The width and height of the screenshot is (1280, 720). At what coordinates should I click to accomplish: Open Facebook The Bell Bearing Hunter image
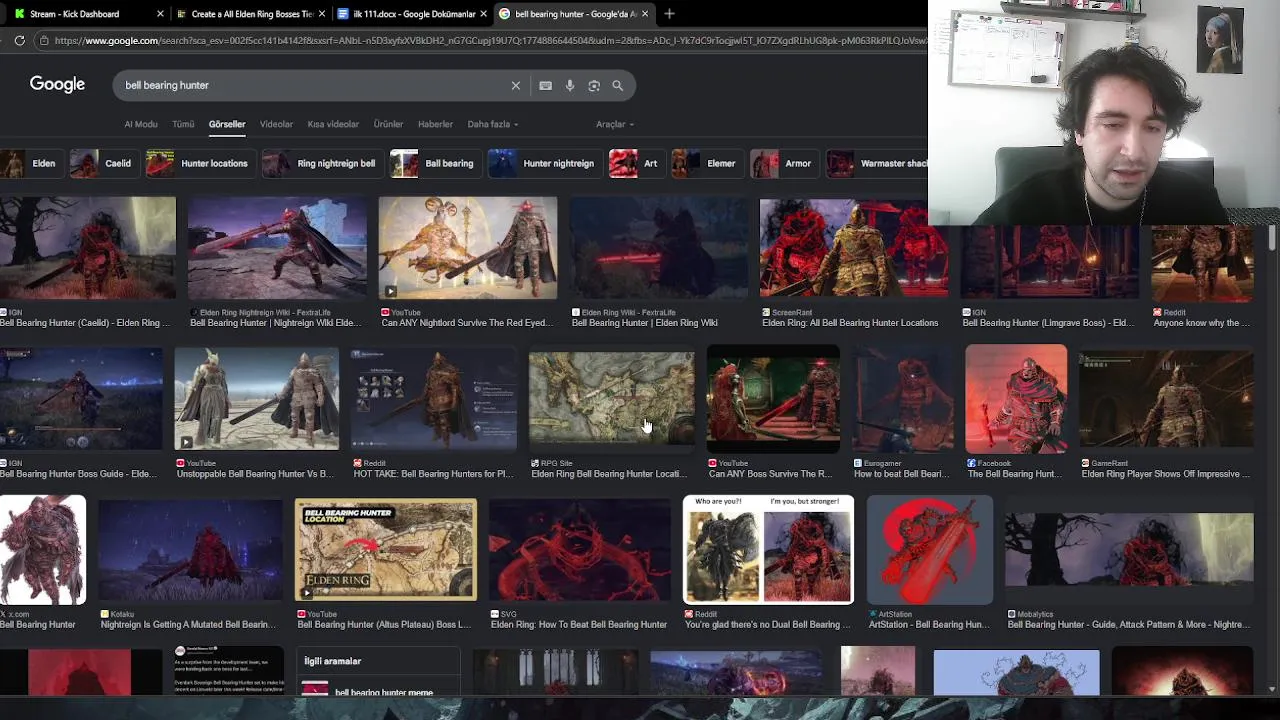tap(1016, 399)
